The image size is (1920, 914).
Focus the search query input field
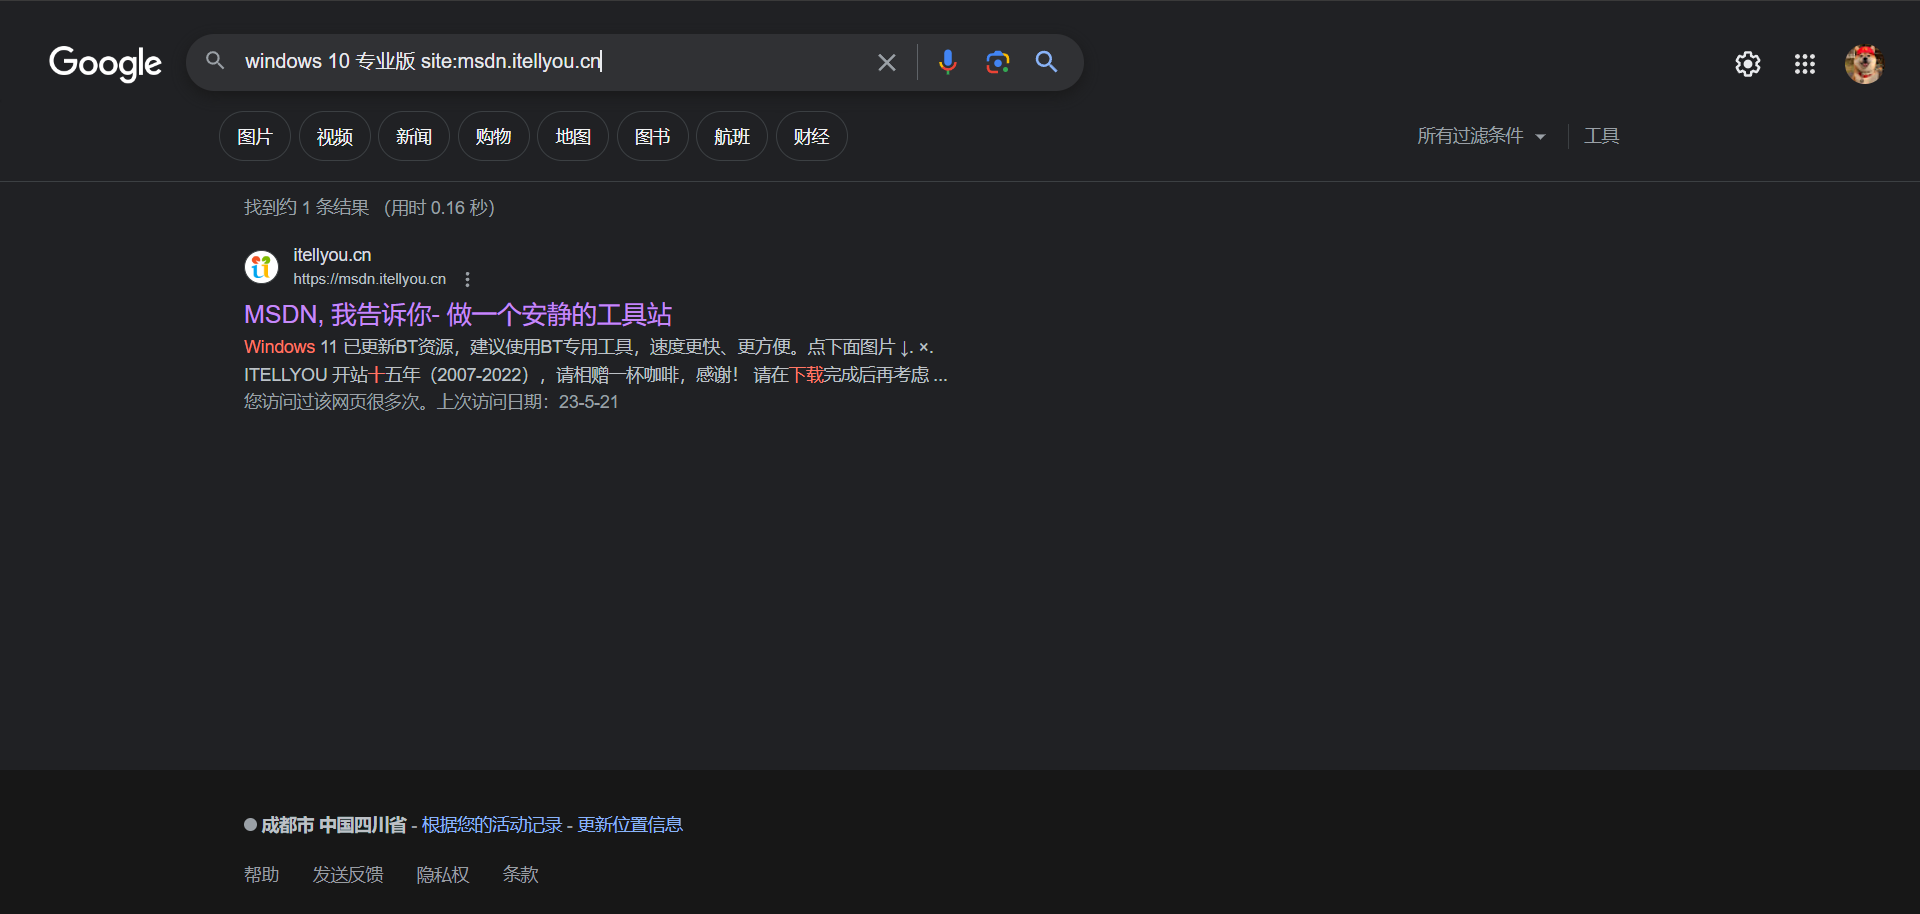[550, 62]
